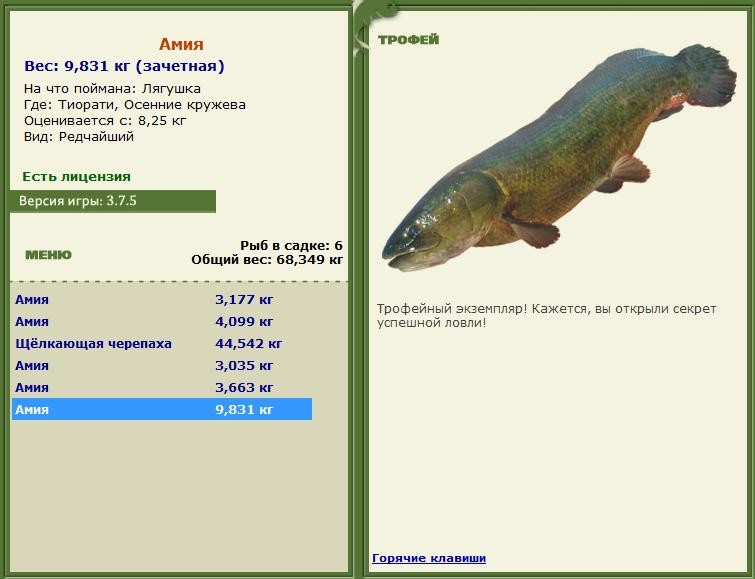Click the Рыб в садке: 6 counter
The height and width of the screenshot is (579, 755).
click(x=291, y=246)
